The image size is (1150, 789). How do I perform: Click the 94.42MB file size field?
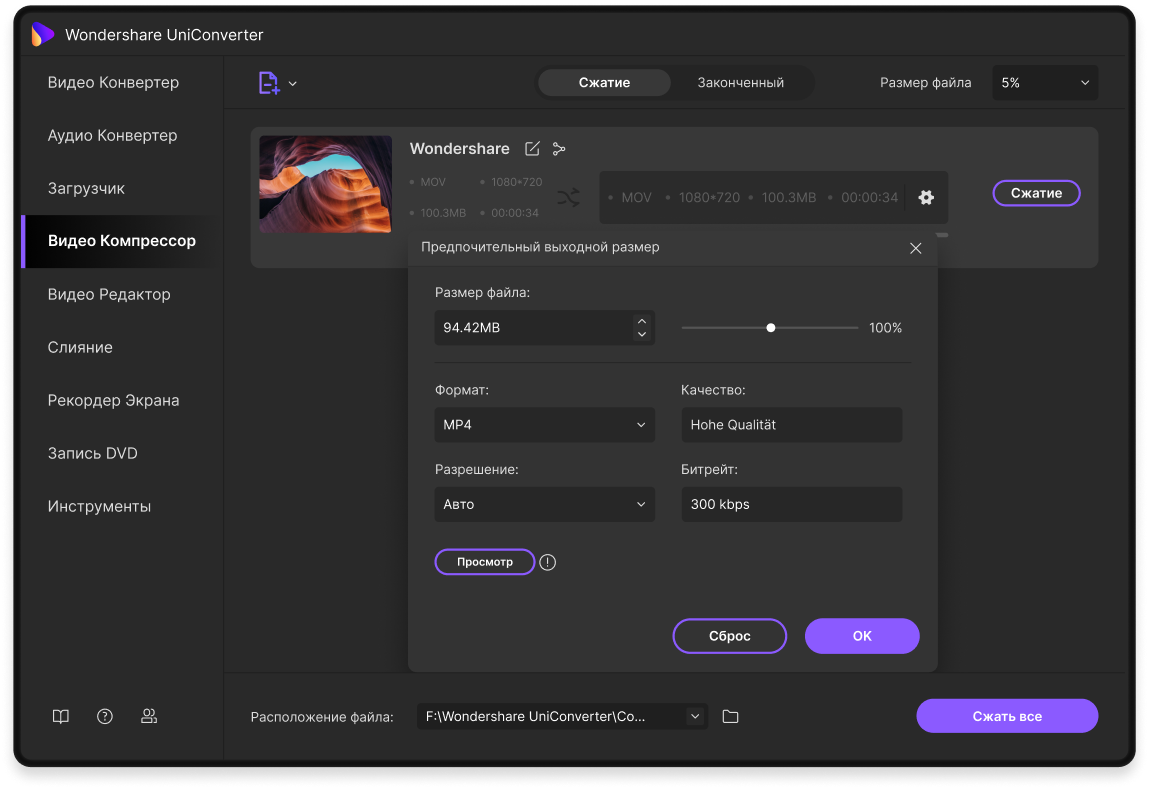point(544,328)
